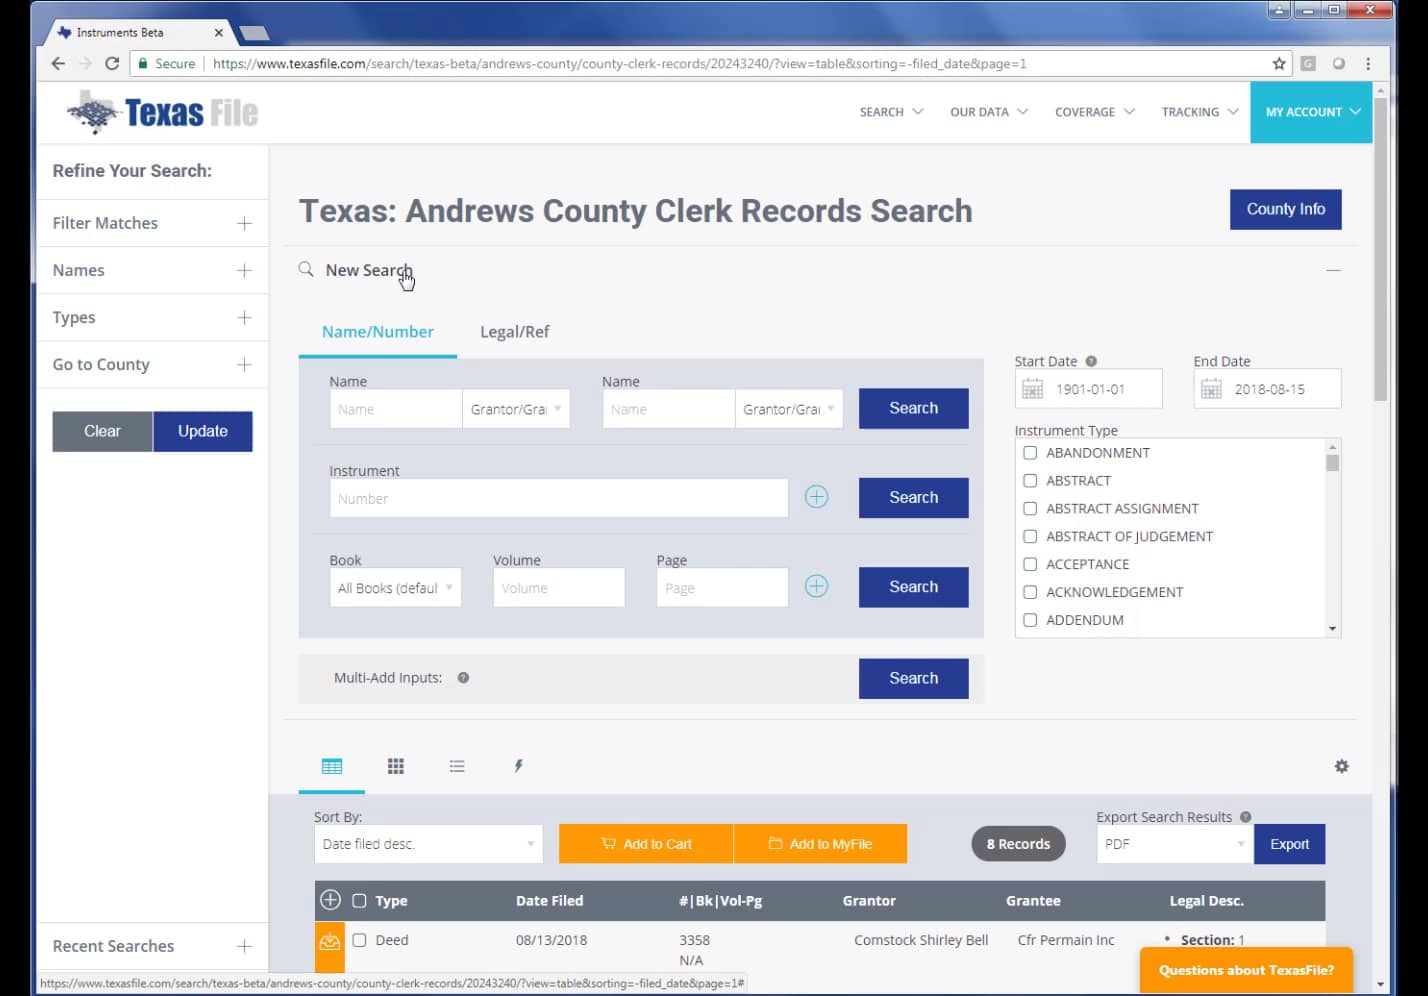
Task: Click the Instrument Number input field
Action: [x=559, y=498]
